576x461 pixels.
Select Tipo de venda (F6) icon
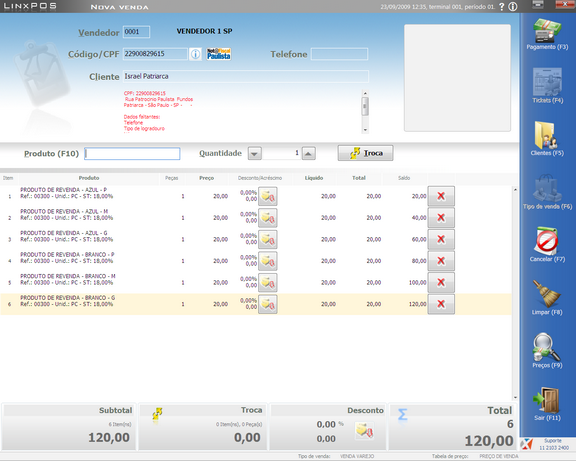[x=547, y=192]
